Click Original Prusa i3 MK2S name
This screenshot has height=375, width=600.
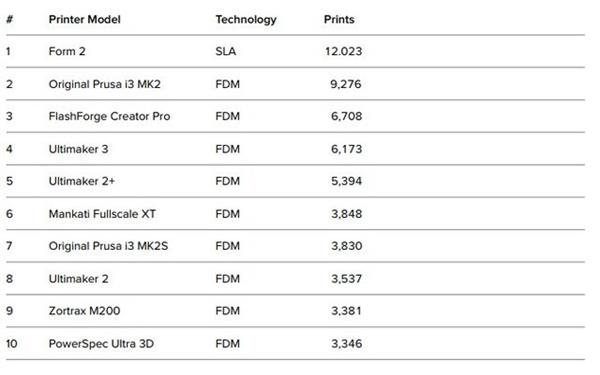pyautogui.click(x=108, y=246)
